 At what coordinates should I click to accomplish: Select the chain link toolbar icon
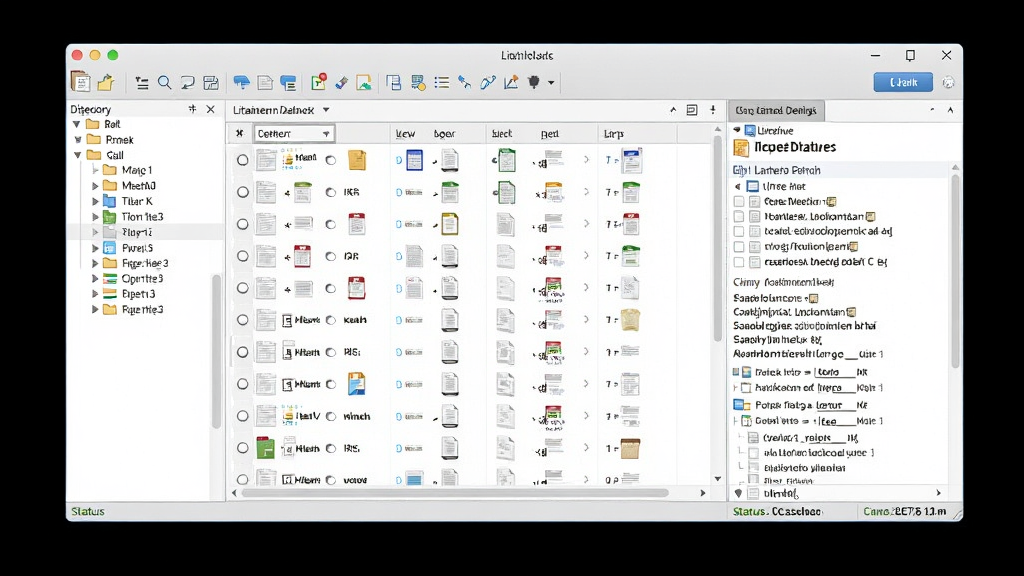(488, 82)
